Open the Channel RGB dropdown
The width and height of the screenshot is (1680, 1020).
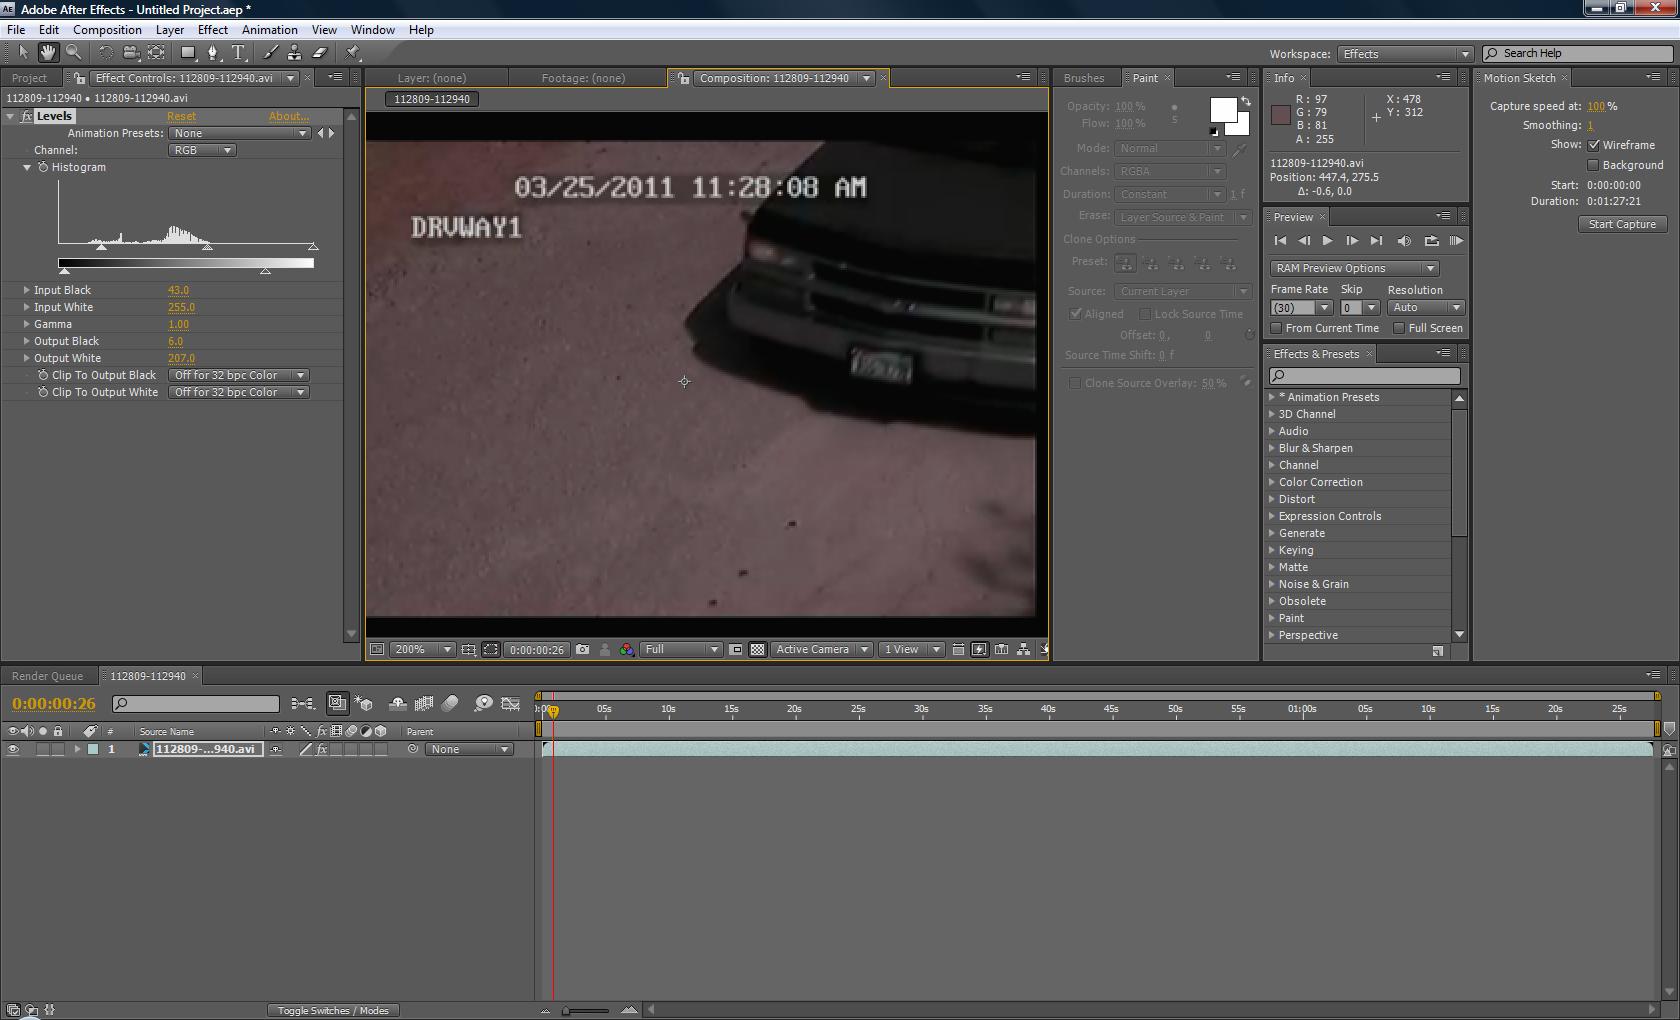click(201, 150)
